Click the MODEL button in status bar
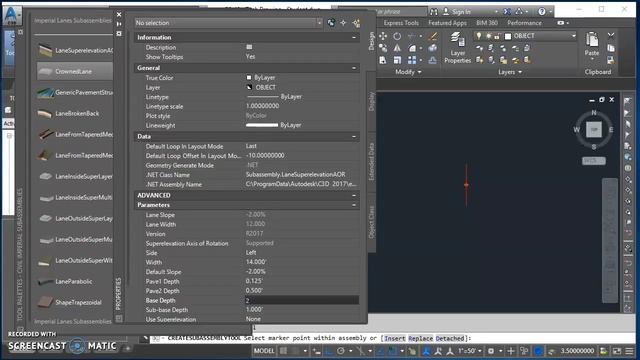640x360 pixels. 264,351
